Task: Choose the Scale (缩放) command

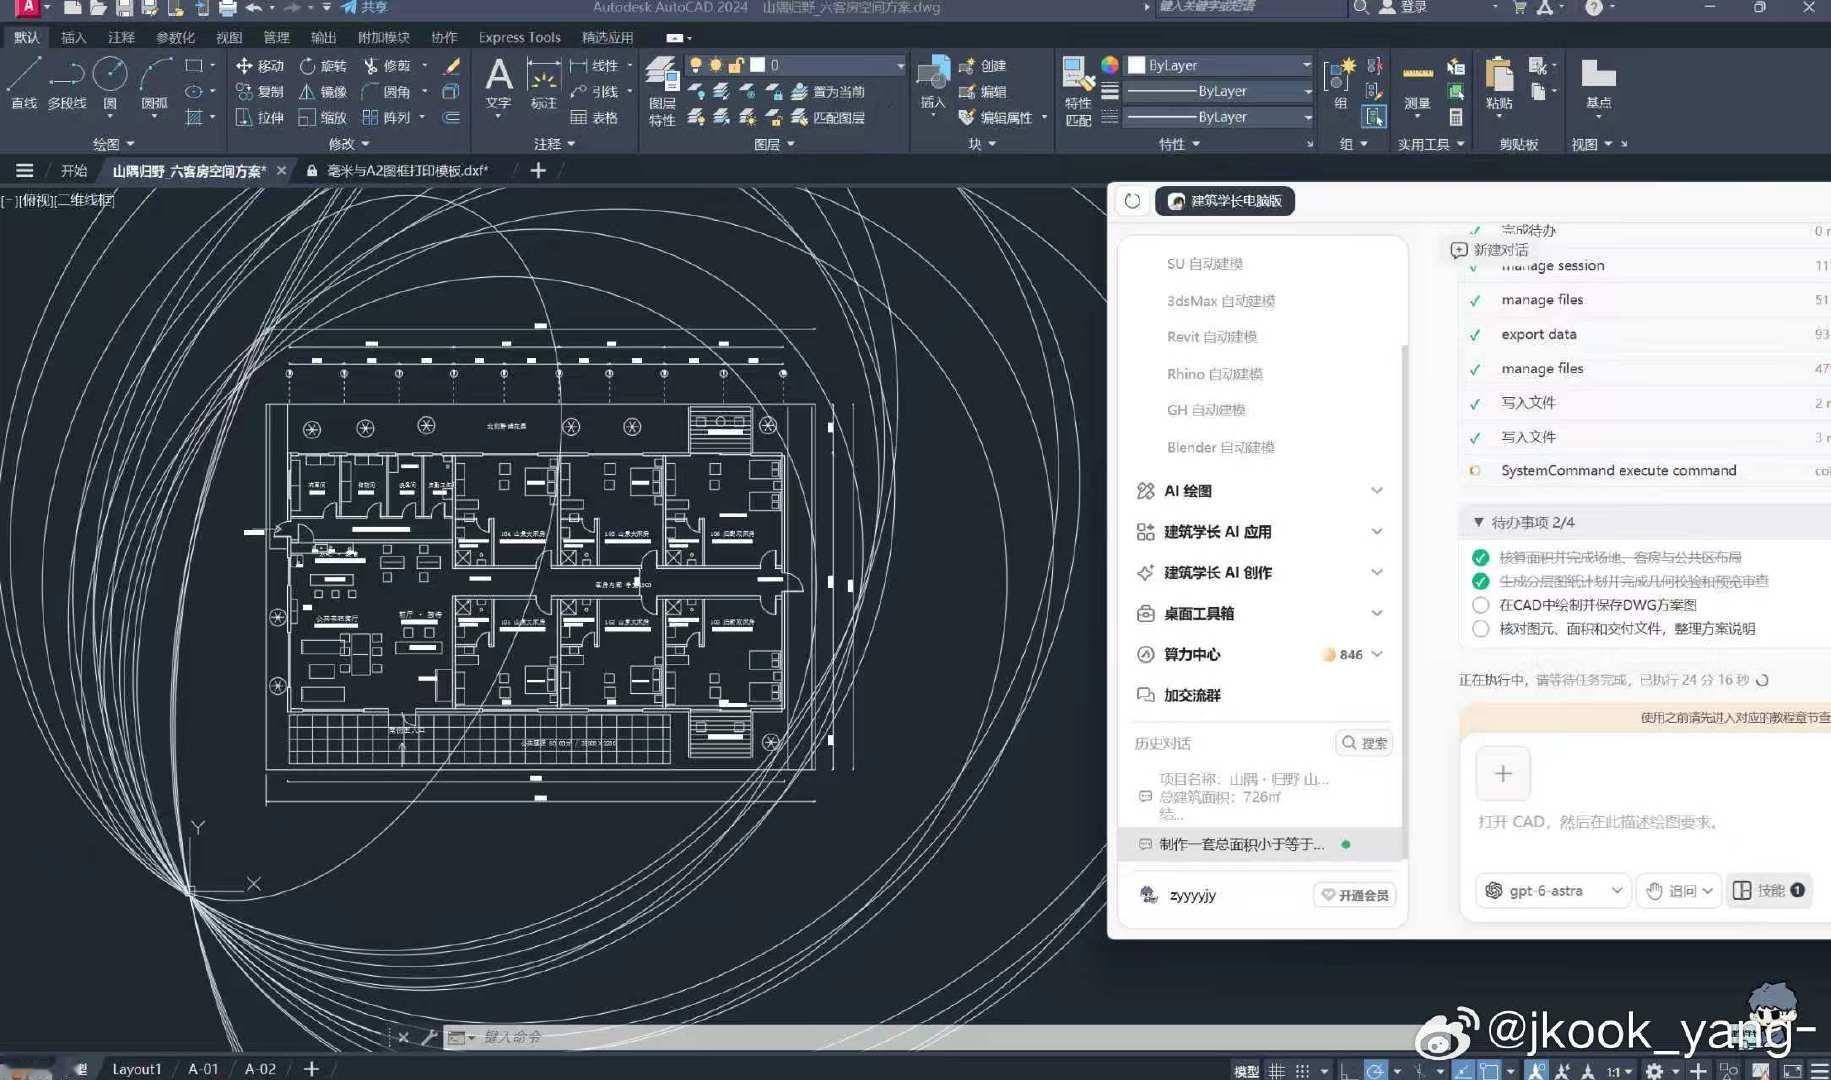Action: (322, 118)
